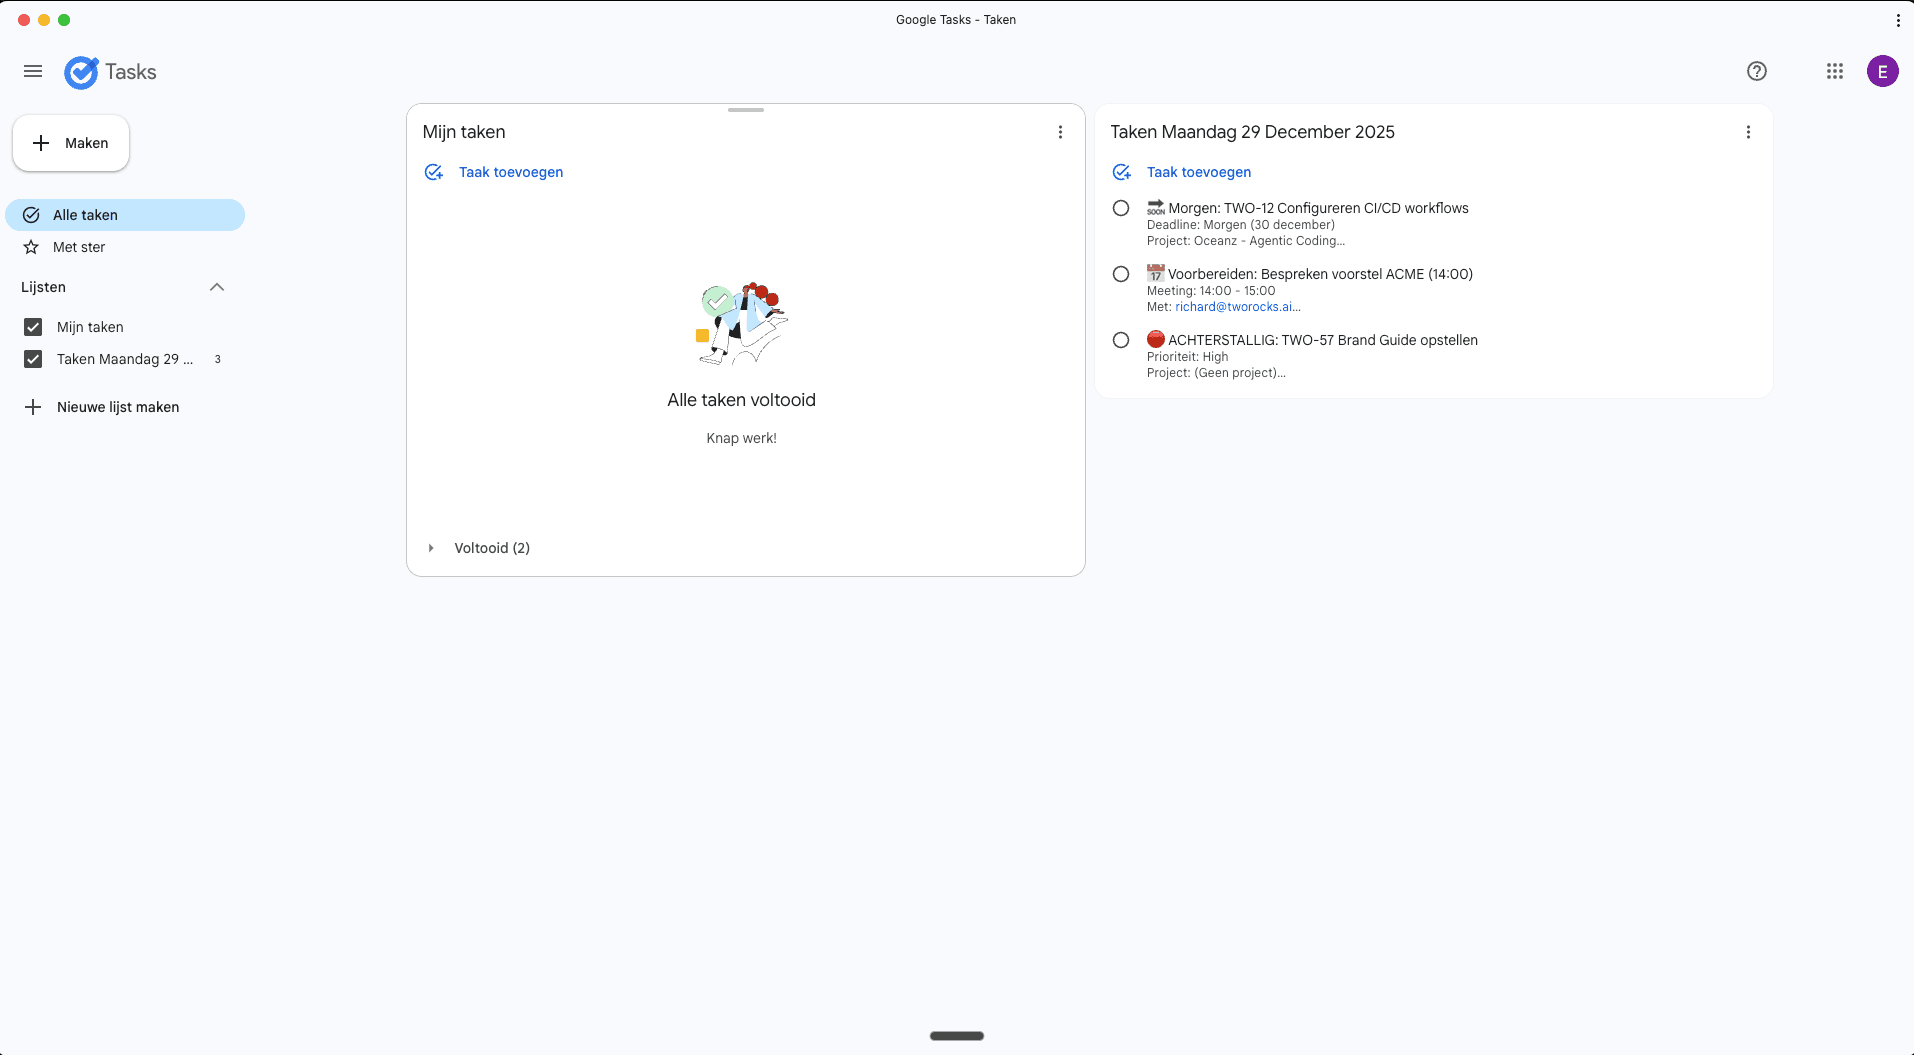Open the Google apps launcher grid
The image size is (1914, 1055).
tap(1833, 71)
